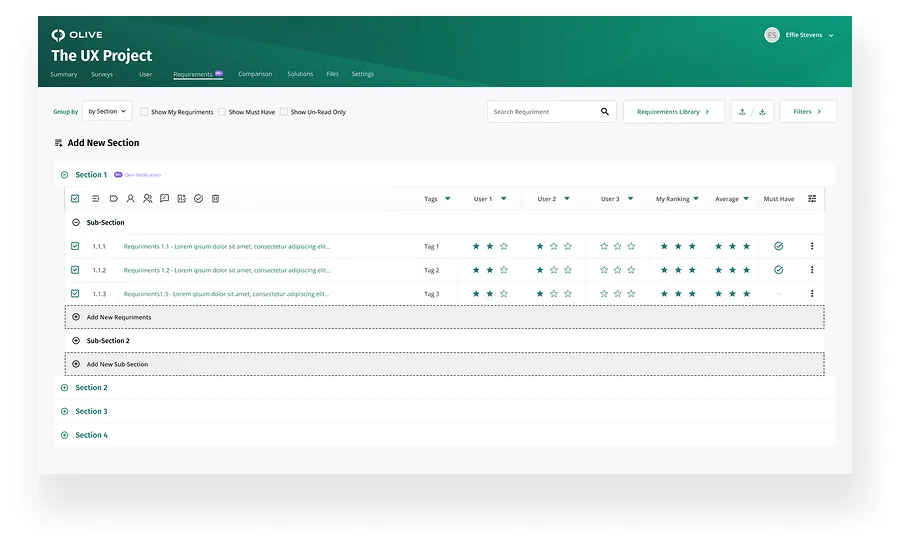Open the Tags column dropdown arrow
This screenshot has height=550, width=906.
[447, 199]
